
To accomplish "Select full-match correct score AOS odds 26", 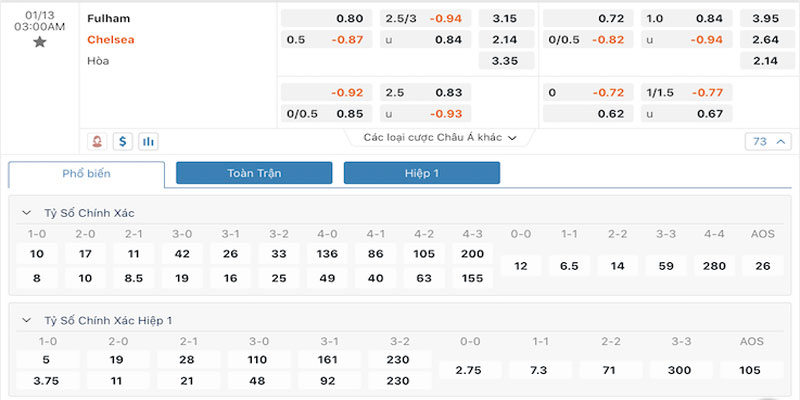I will click(763, 265).
